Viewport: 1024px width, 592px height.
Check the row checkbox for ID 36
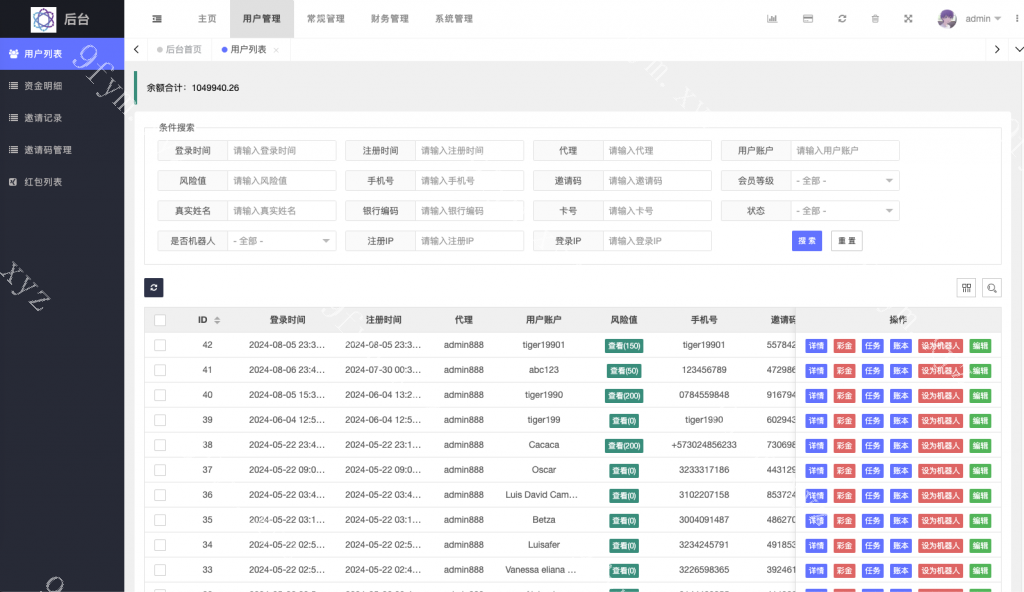tap(160, 495)
